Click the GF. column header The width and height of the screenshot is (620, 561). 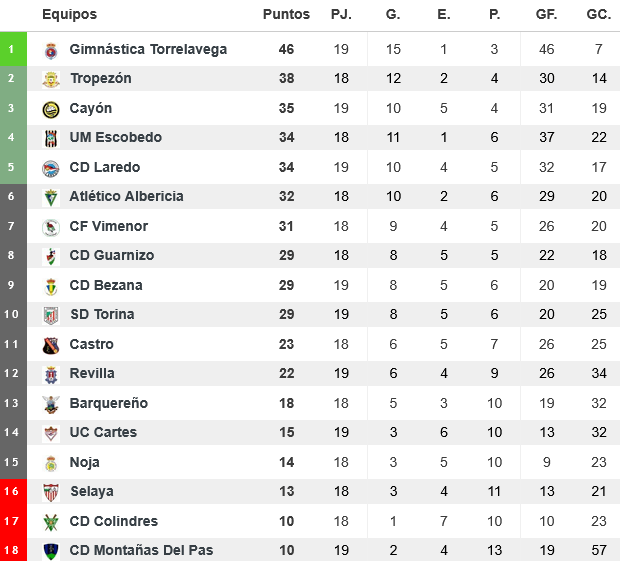tap(546, 15)
